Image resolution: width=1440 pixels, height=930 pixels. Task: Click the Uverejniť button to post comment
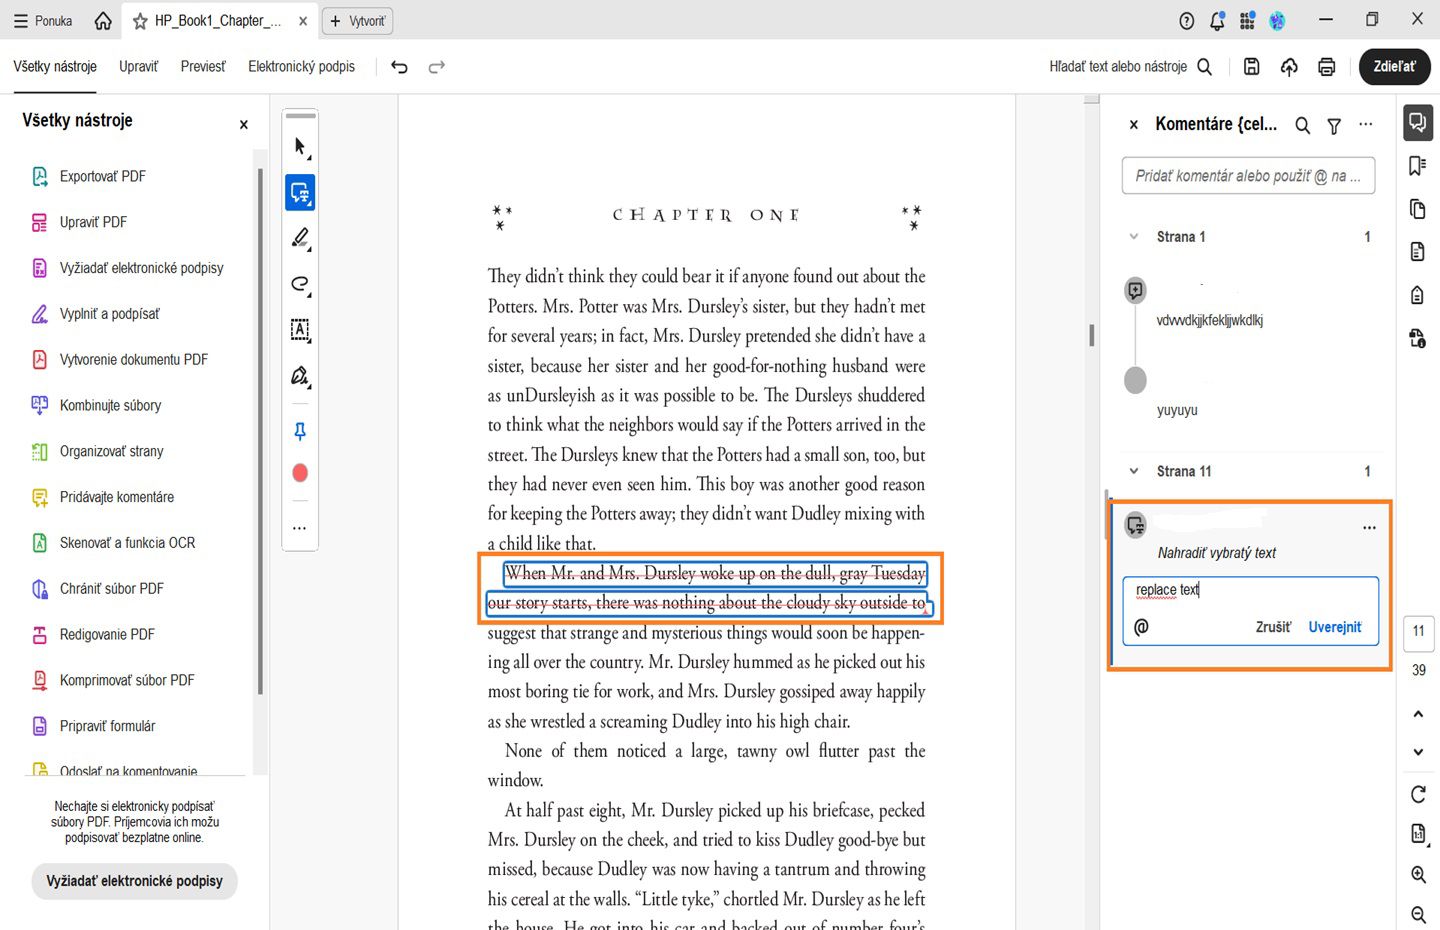1334,626
